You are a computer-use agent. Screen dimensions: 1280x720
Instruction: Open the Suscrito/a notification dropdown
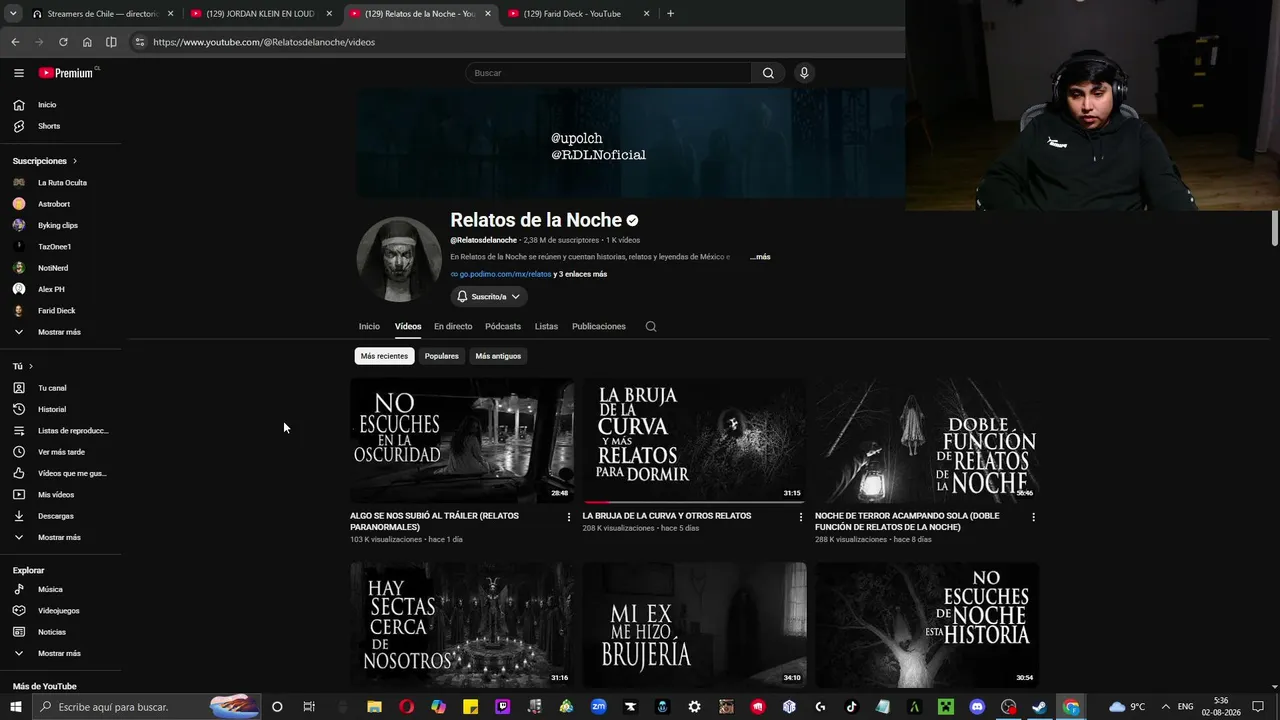coord(489,296)
